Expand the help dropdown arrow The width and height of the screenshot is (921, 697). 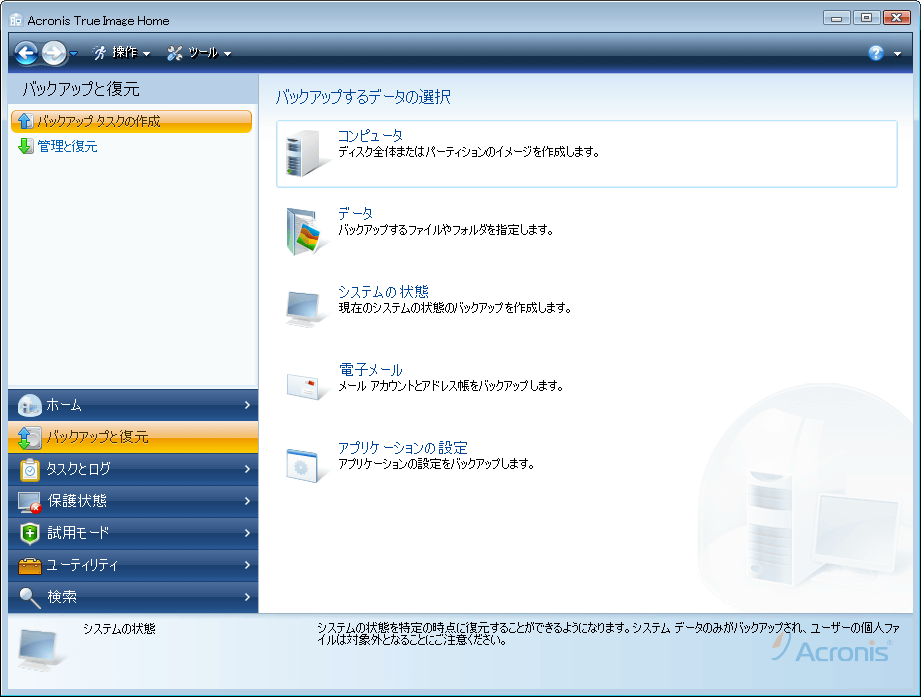tap(898, 54)
